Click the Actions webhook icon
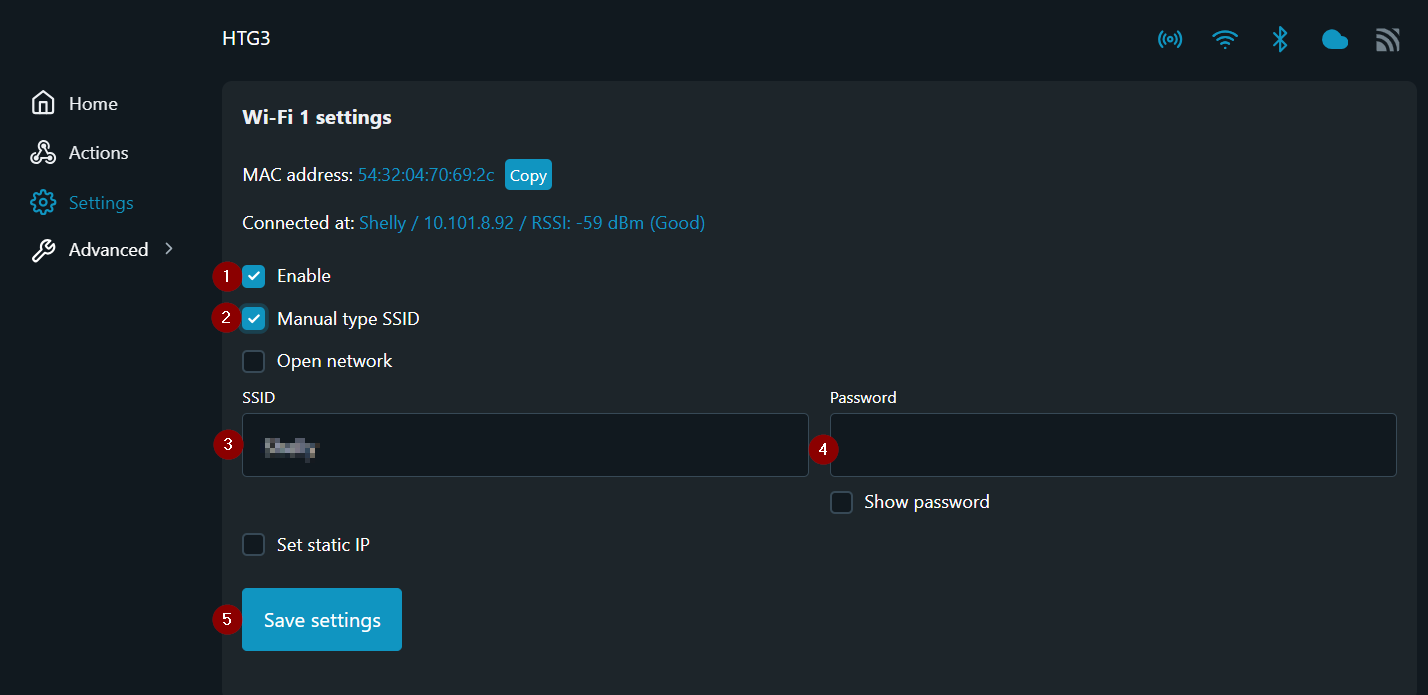Screen dimensions: 1428x695 pos(43,153)
